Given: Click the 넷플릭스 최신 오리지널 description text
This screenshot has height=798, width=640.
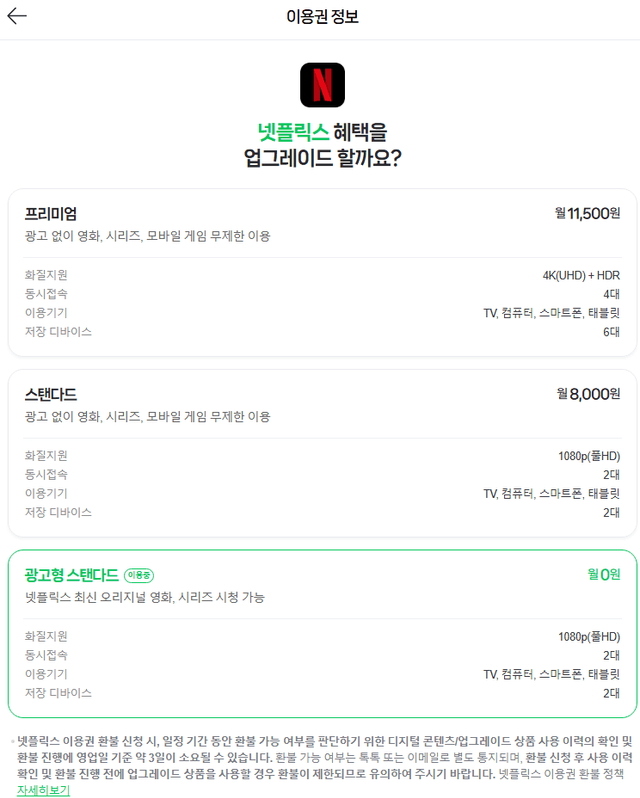Looking at the screenshot, I should tap(145, 598).
